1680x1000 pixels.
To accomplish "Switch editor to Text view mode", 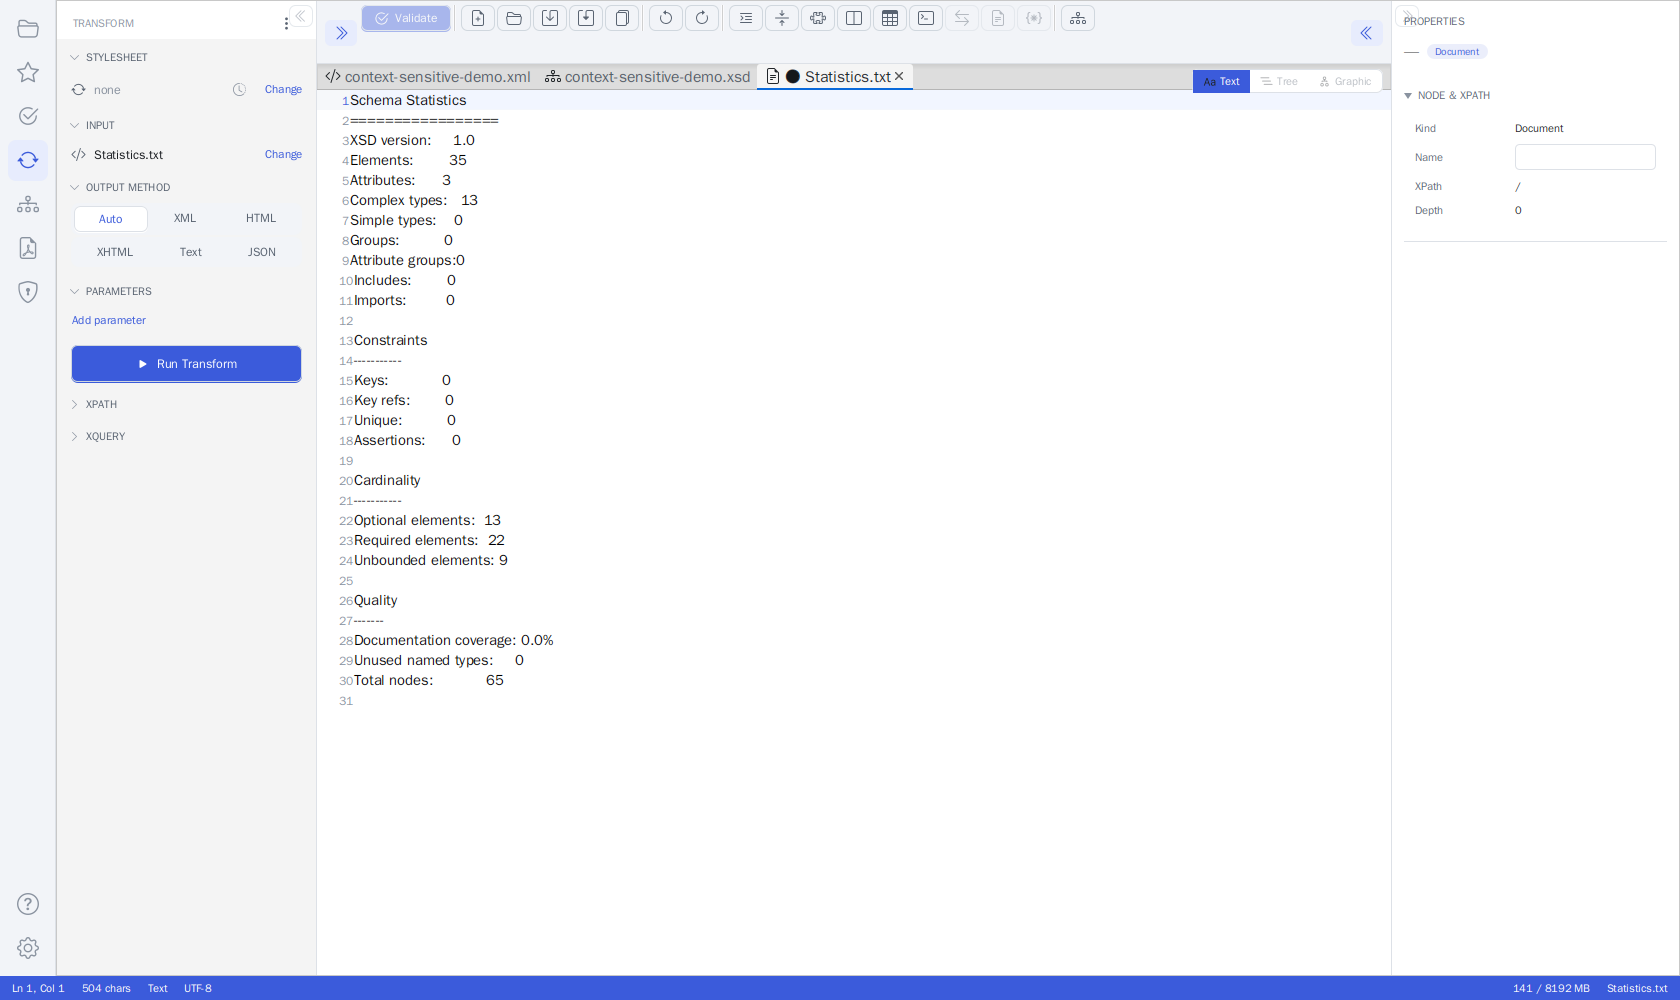I will 1221,82.
